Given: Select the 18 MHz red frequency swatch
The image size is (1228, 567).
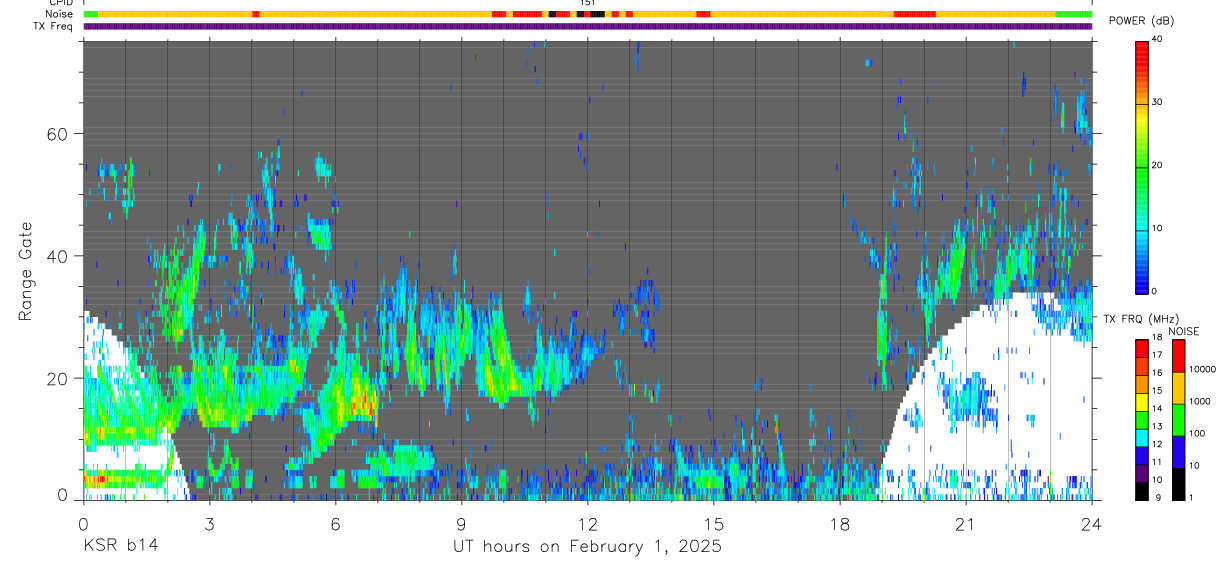Looking at the screenshot, I should (1141, 345).
